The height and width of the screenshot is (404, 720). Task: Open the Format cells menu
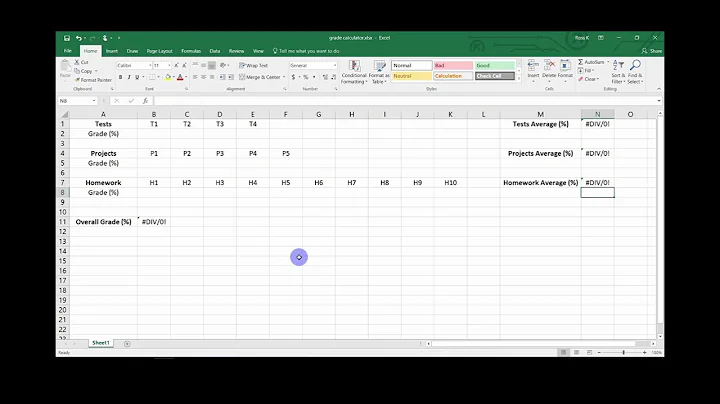[565, 71]
